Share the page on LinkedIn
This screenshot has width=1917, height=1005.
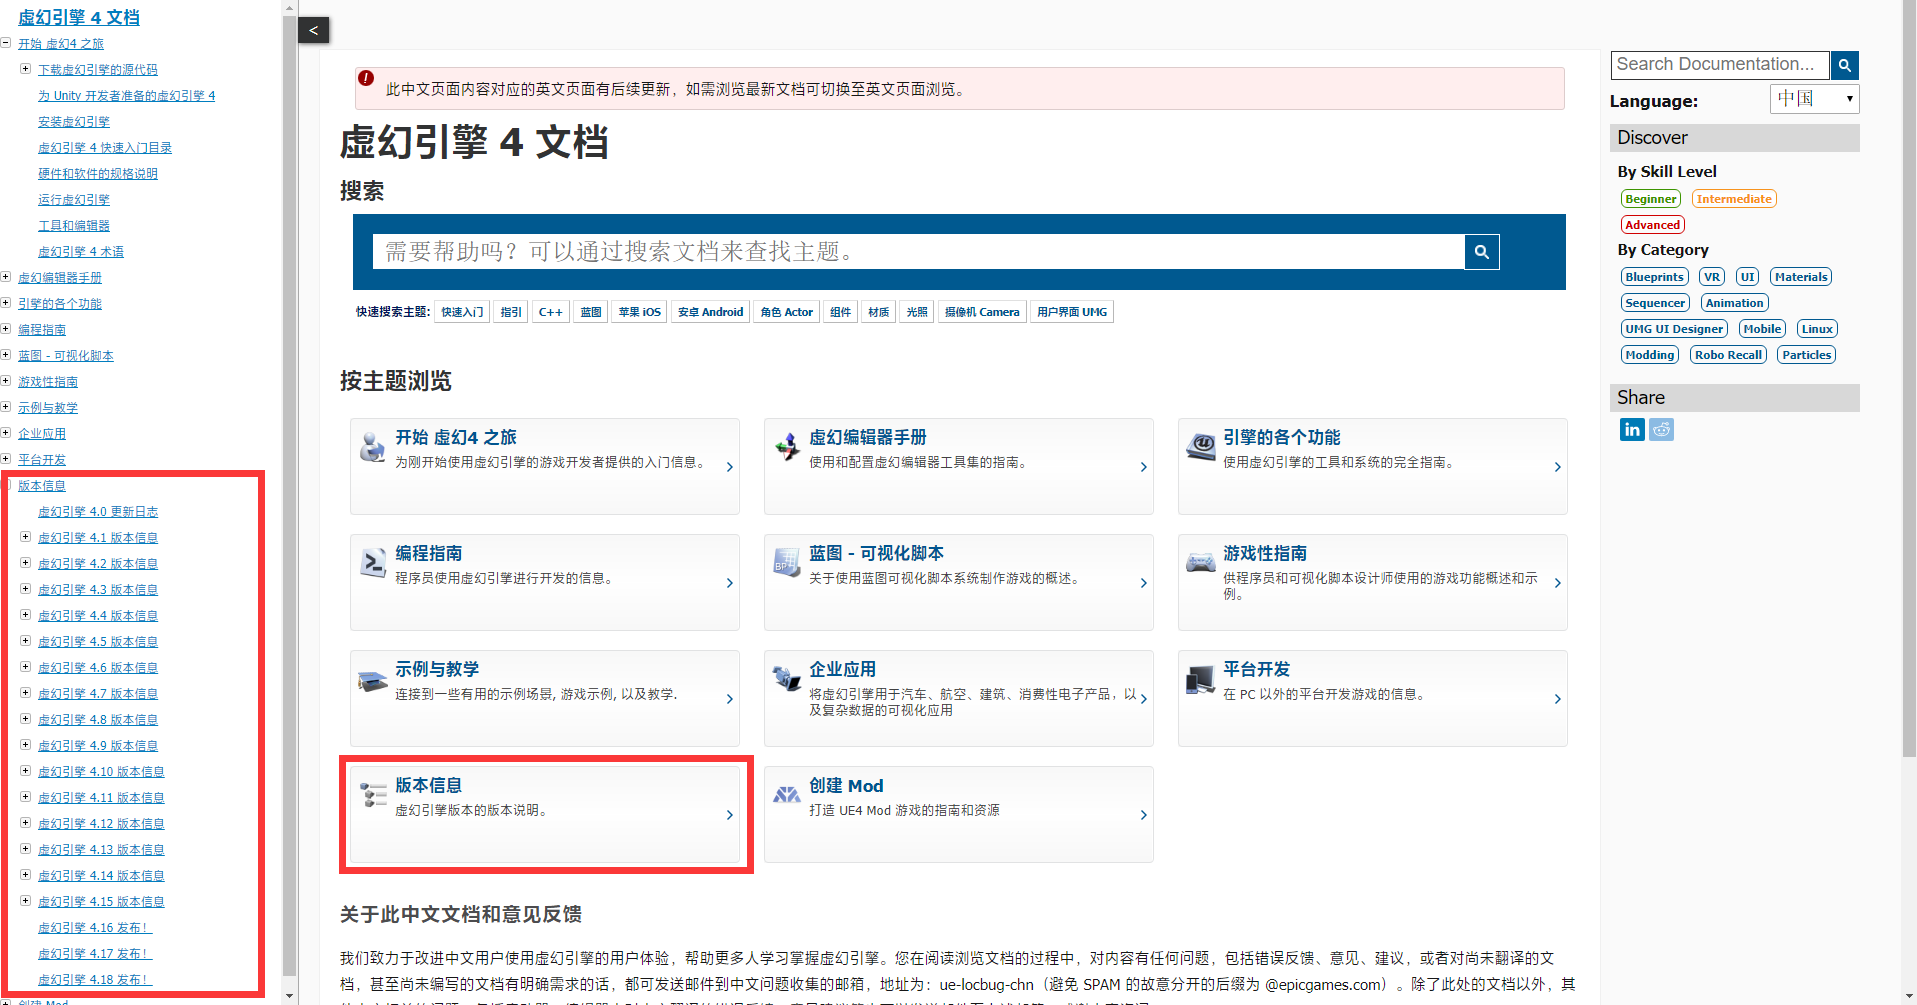coord(1632,429)
